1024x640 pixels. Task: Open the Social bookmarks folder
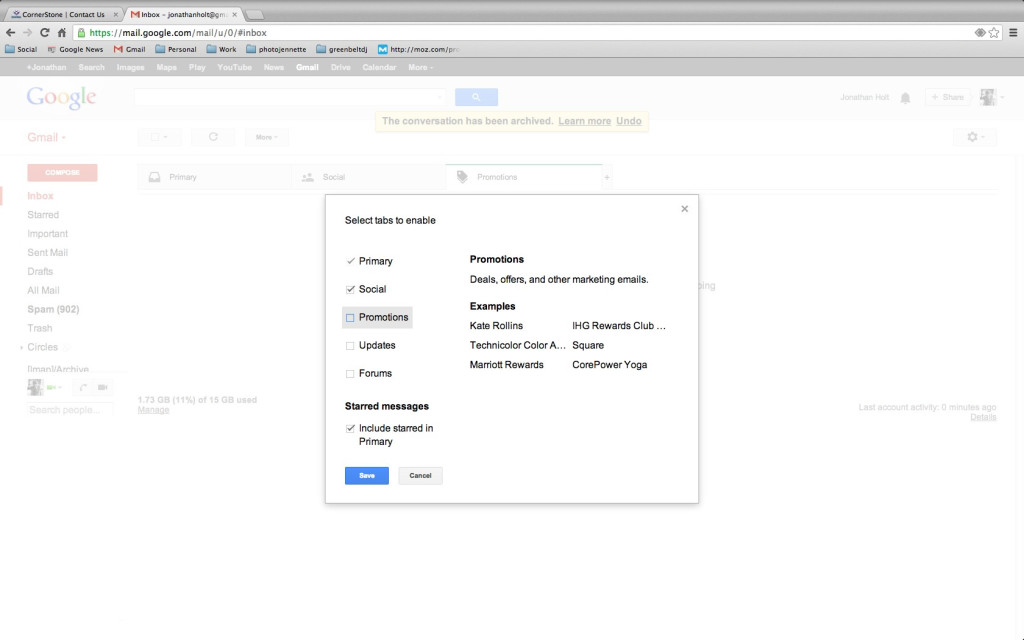(x=21, y=49)
